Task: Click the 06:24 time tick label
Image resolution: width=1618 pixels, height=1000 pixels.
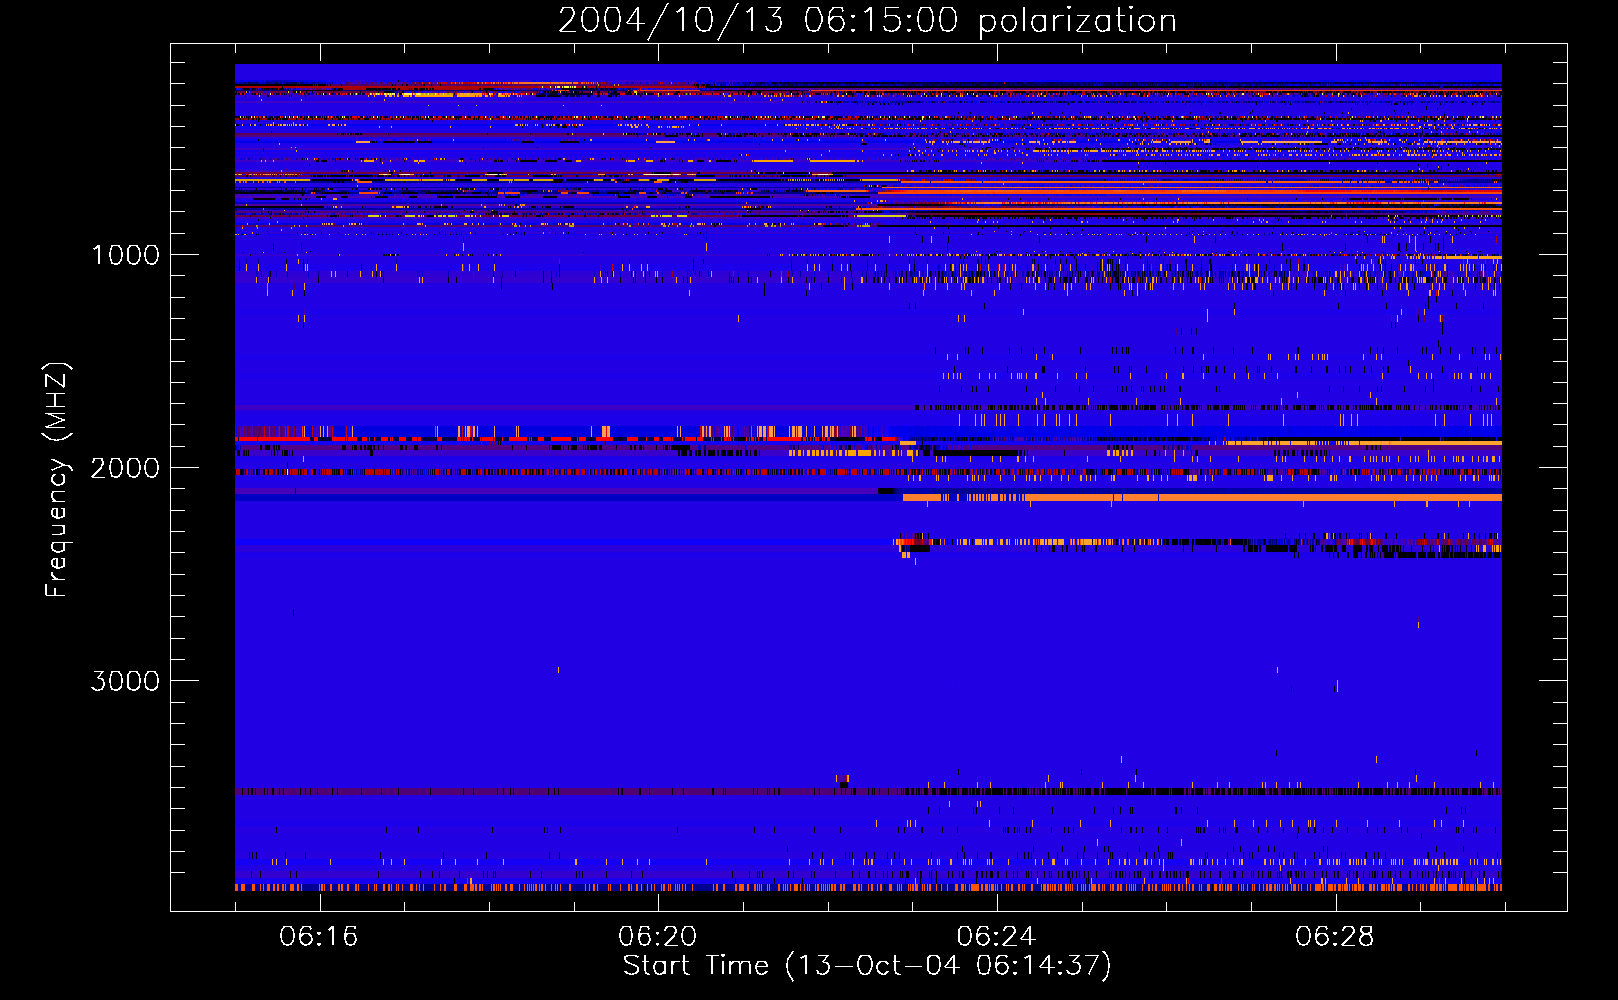Action: 996,937
